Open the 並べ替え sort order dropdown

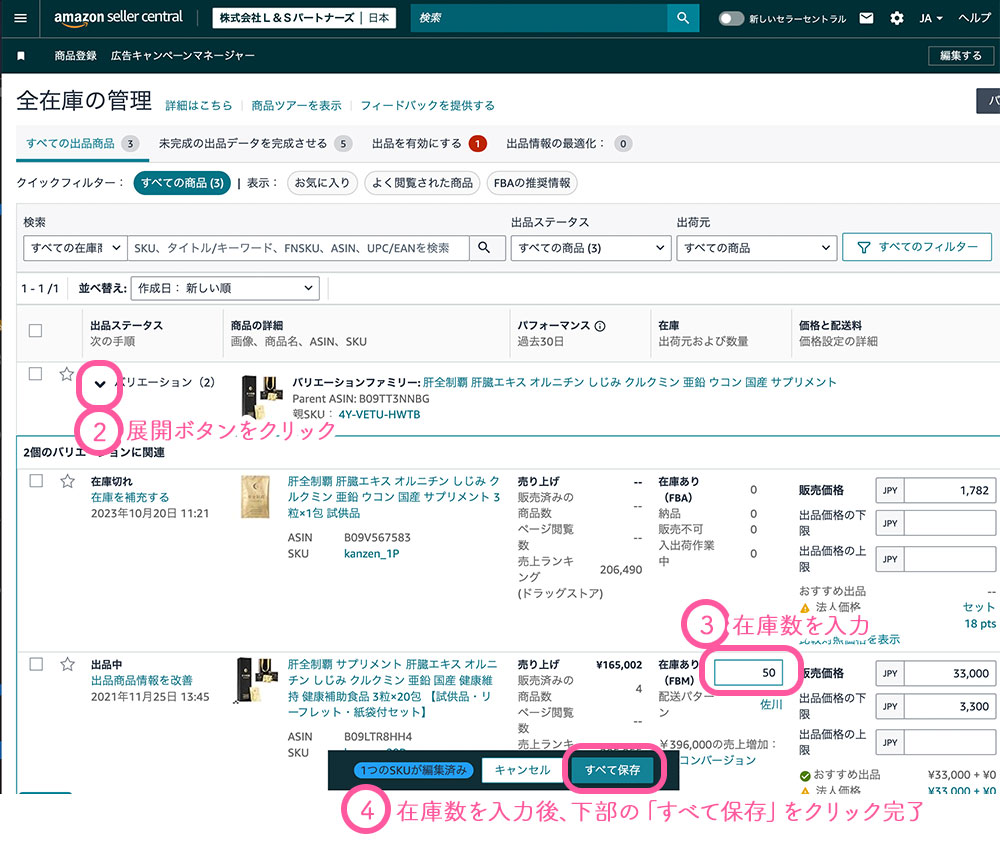[x=225, y=288]
